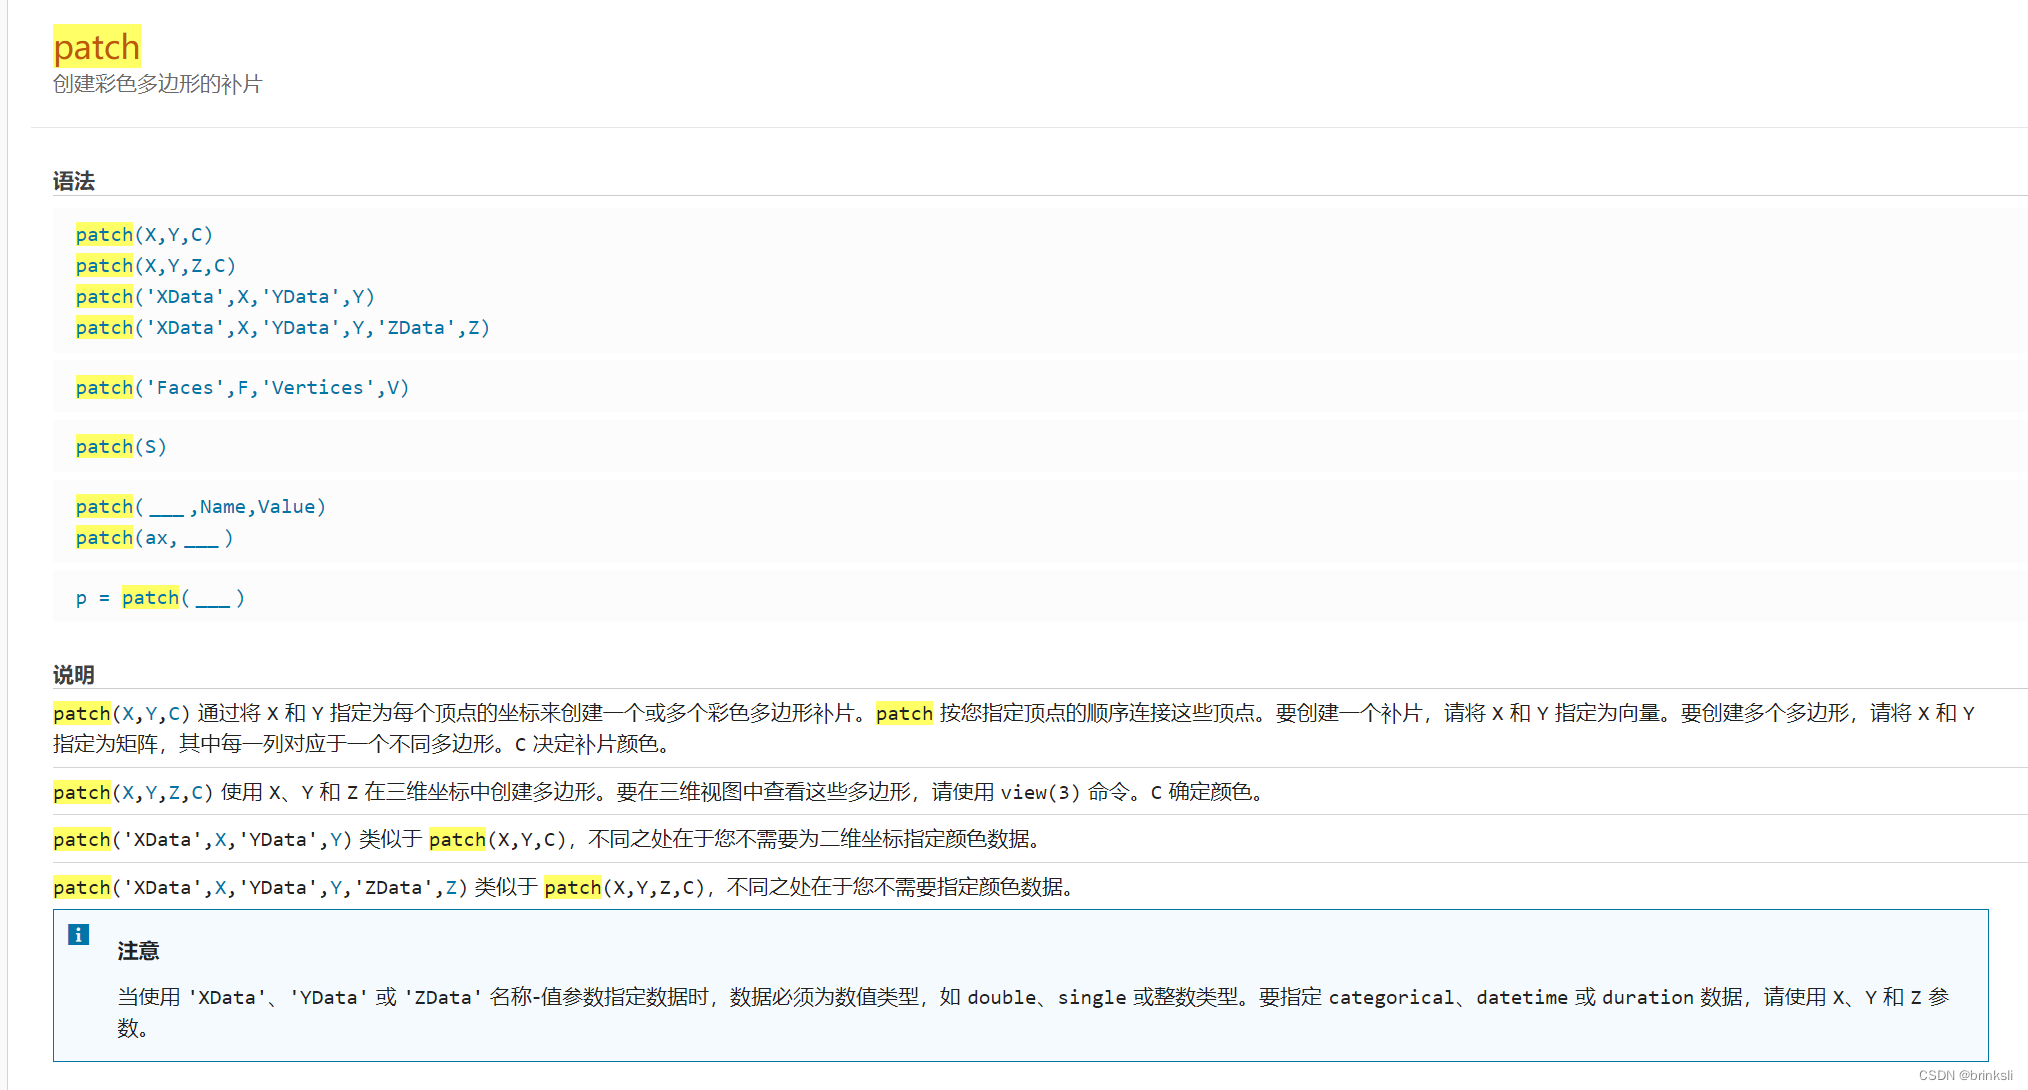Click patch('XData',X,'YData',Y) syntax entry
The image size is (2028, 1090).
[225, 297]
